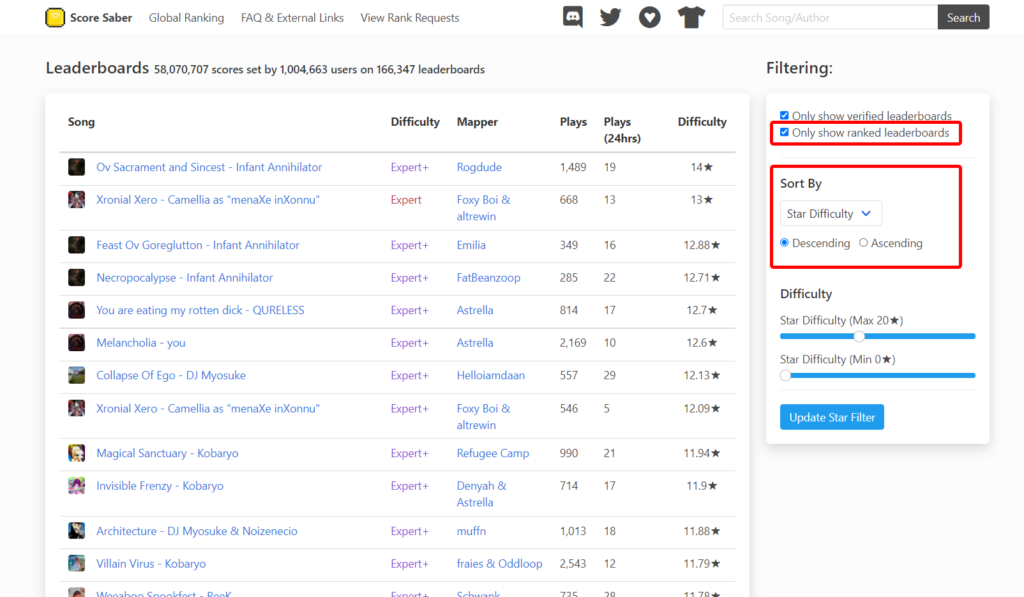The image size is (1024, 597).
Task: View mapper Rogdude's profile
Action: tap(479, 167)
